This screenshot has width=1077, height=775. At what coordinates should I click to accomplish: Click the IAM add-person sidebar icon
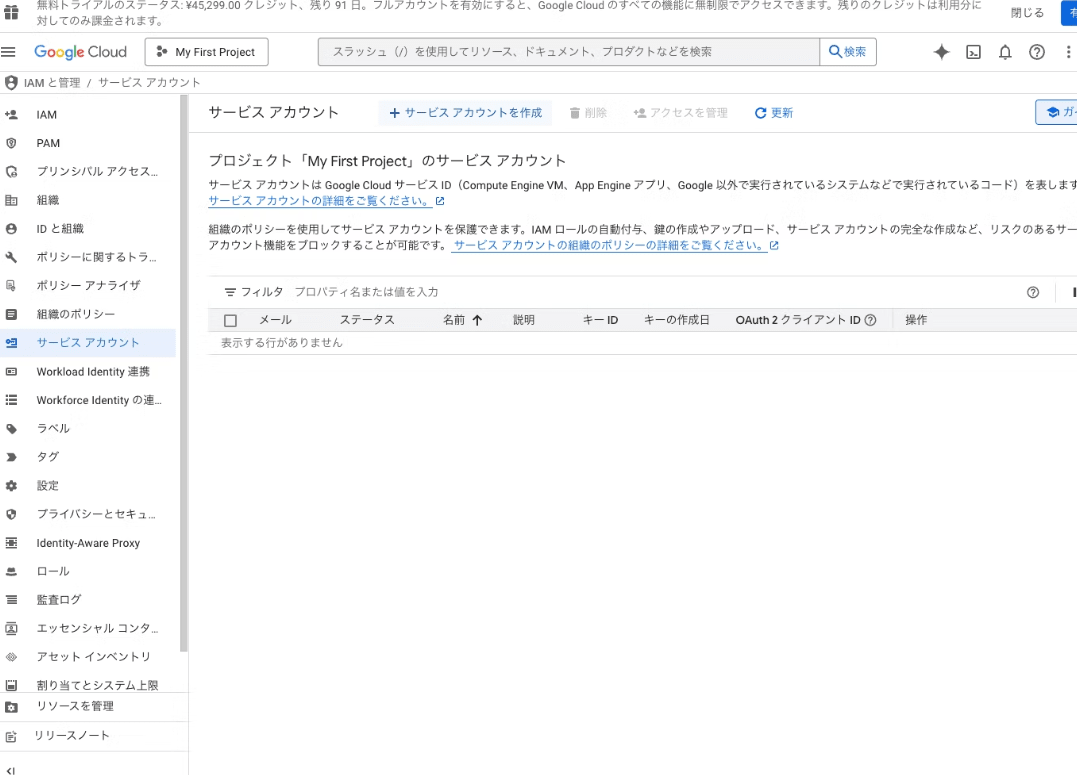(11, 115)
